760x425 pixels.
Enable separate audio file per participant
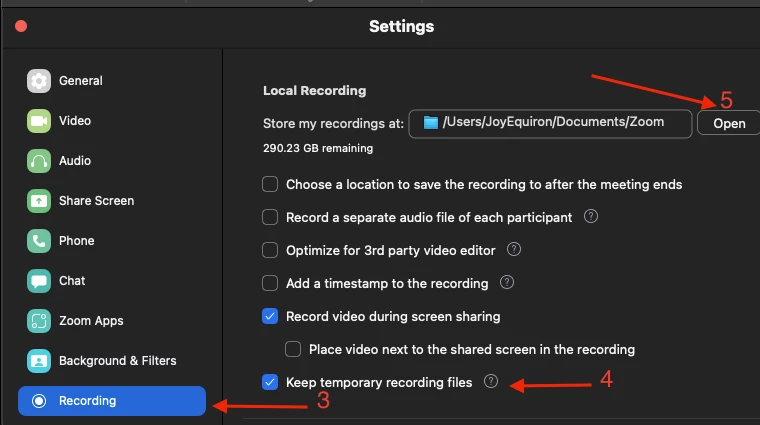point(270,217)
